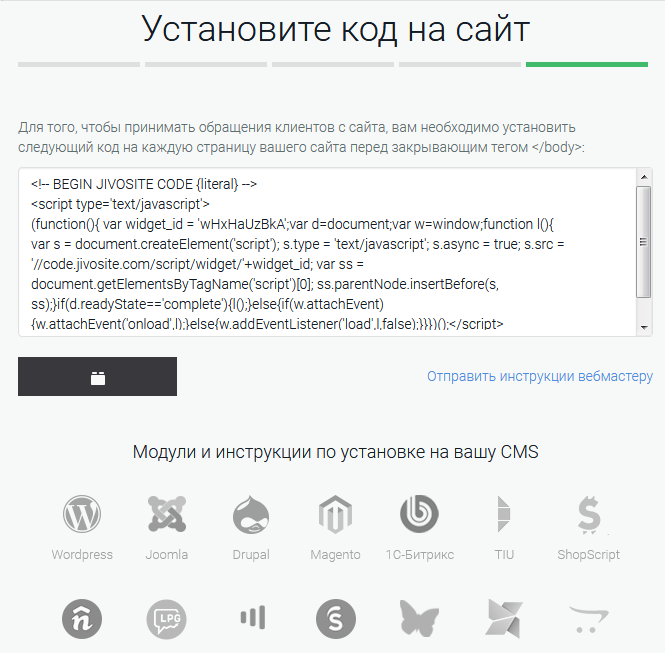Image resolution: width=665 pixels, height=653 pixels.
Task: Select the pinwheel CMS icon
Action: [x=504, y=619]
